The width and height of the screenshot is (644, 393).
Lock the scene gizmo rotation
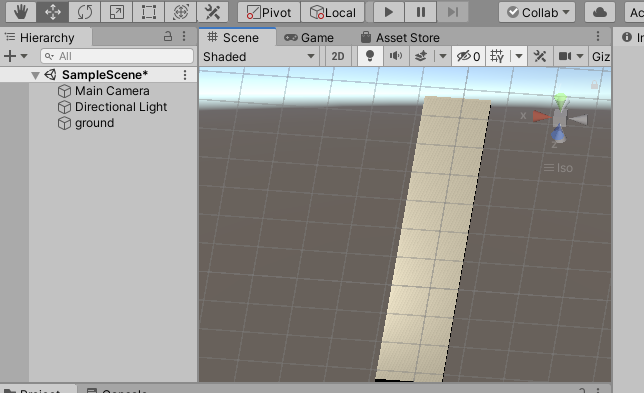594,85
